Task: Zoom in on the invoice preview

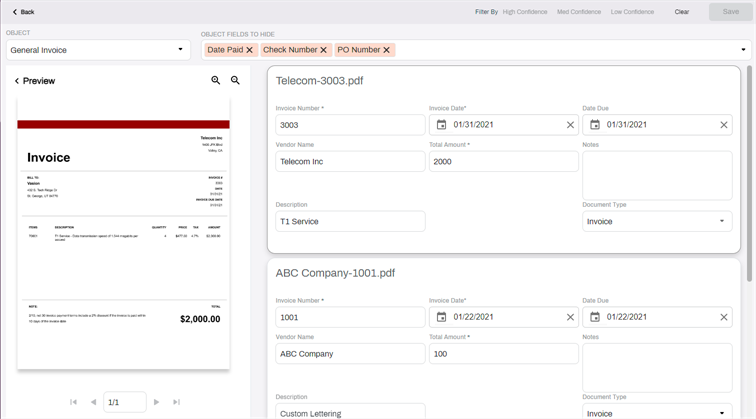Action: click(x=216, y=81)
